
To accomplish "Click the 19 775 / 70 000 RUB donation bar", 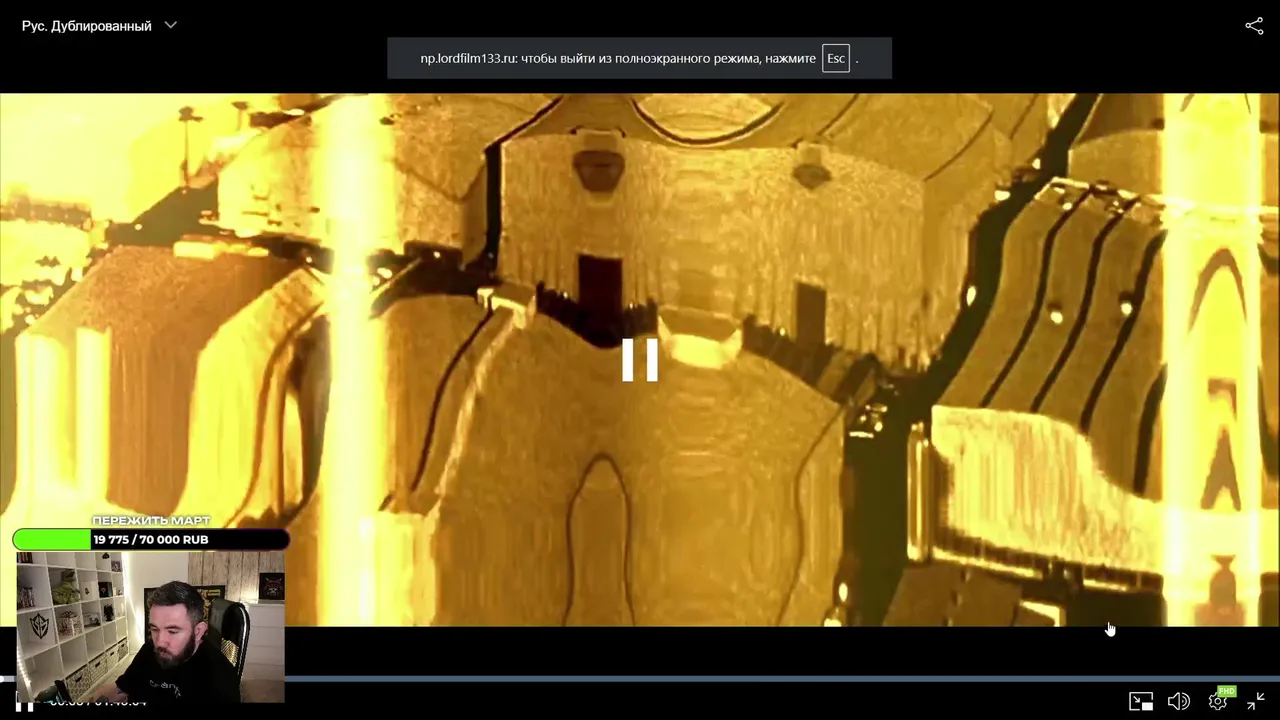I will click(151, 540).
